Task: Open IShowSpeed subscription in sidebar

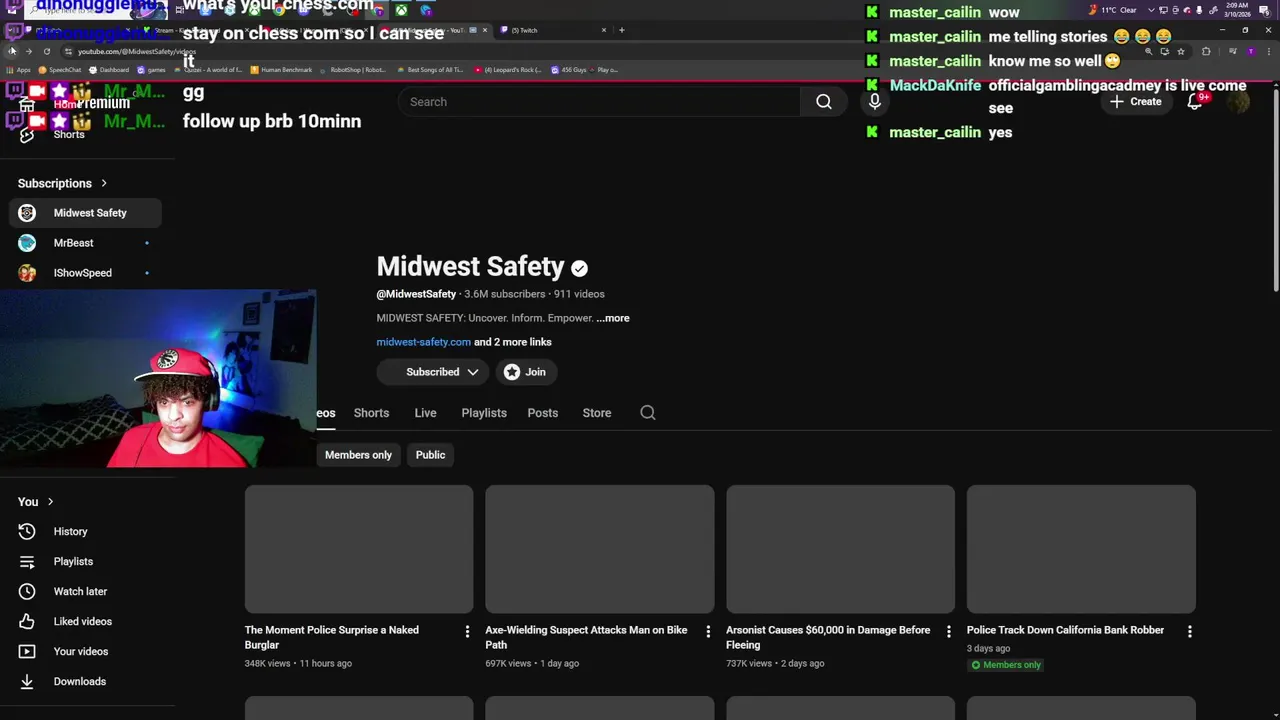Action: (86, 273)
